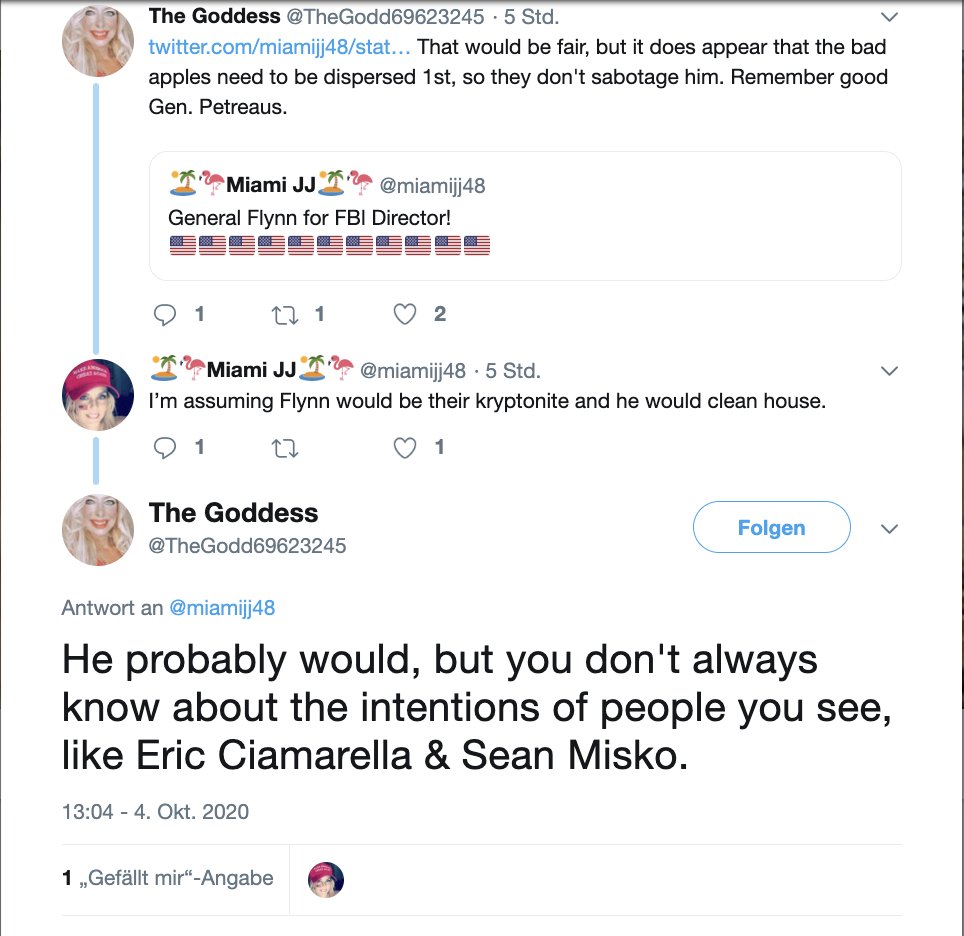Open small avatar of the liker
Image resolution: width=964 pixels, height=936 pixels.
coord(326,879)
